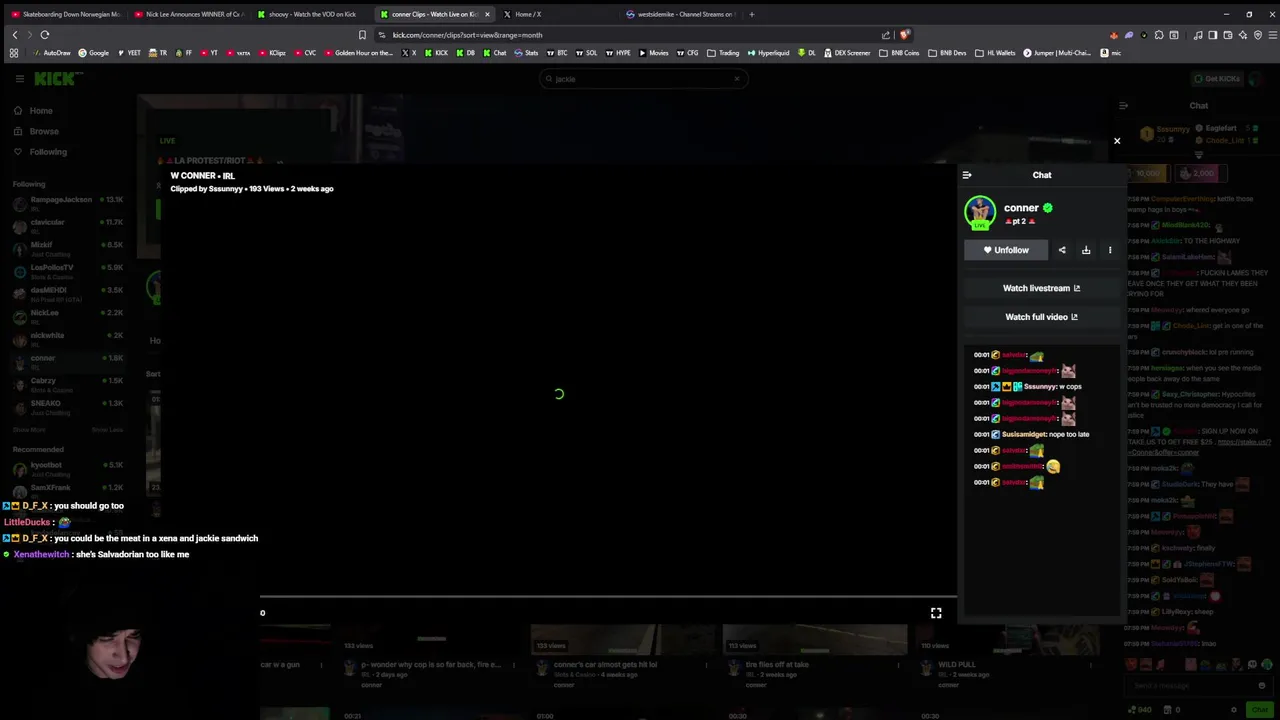The width and height of the screenshot is (1280, 720).
Task: Enter fullscreen on the clip player
Action: [936, 613]
